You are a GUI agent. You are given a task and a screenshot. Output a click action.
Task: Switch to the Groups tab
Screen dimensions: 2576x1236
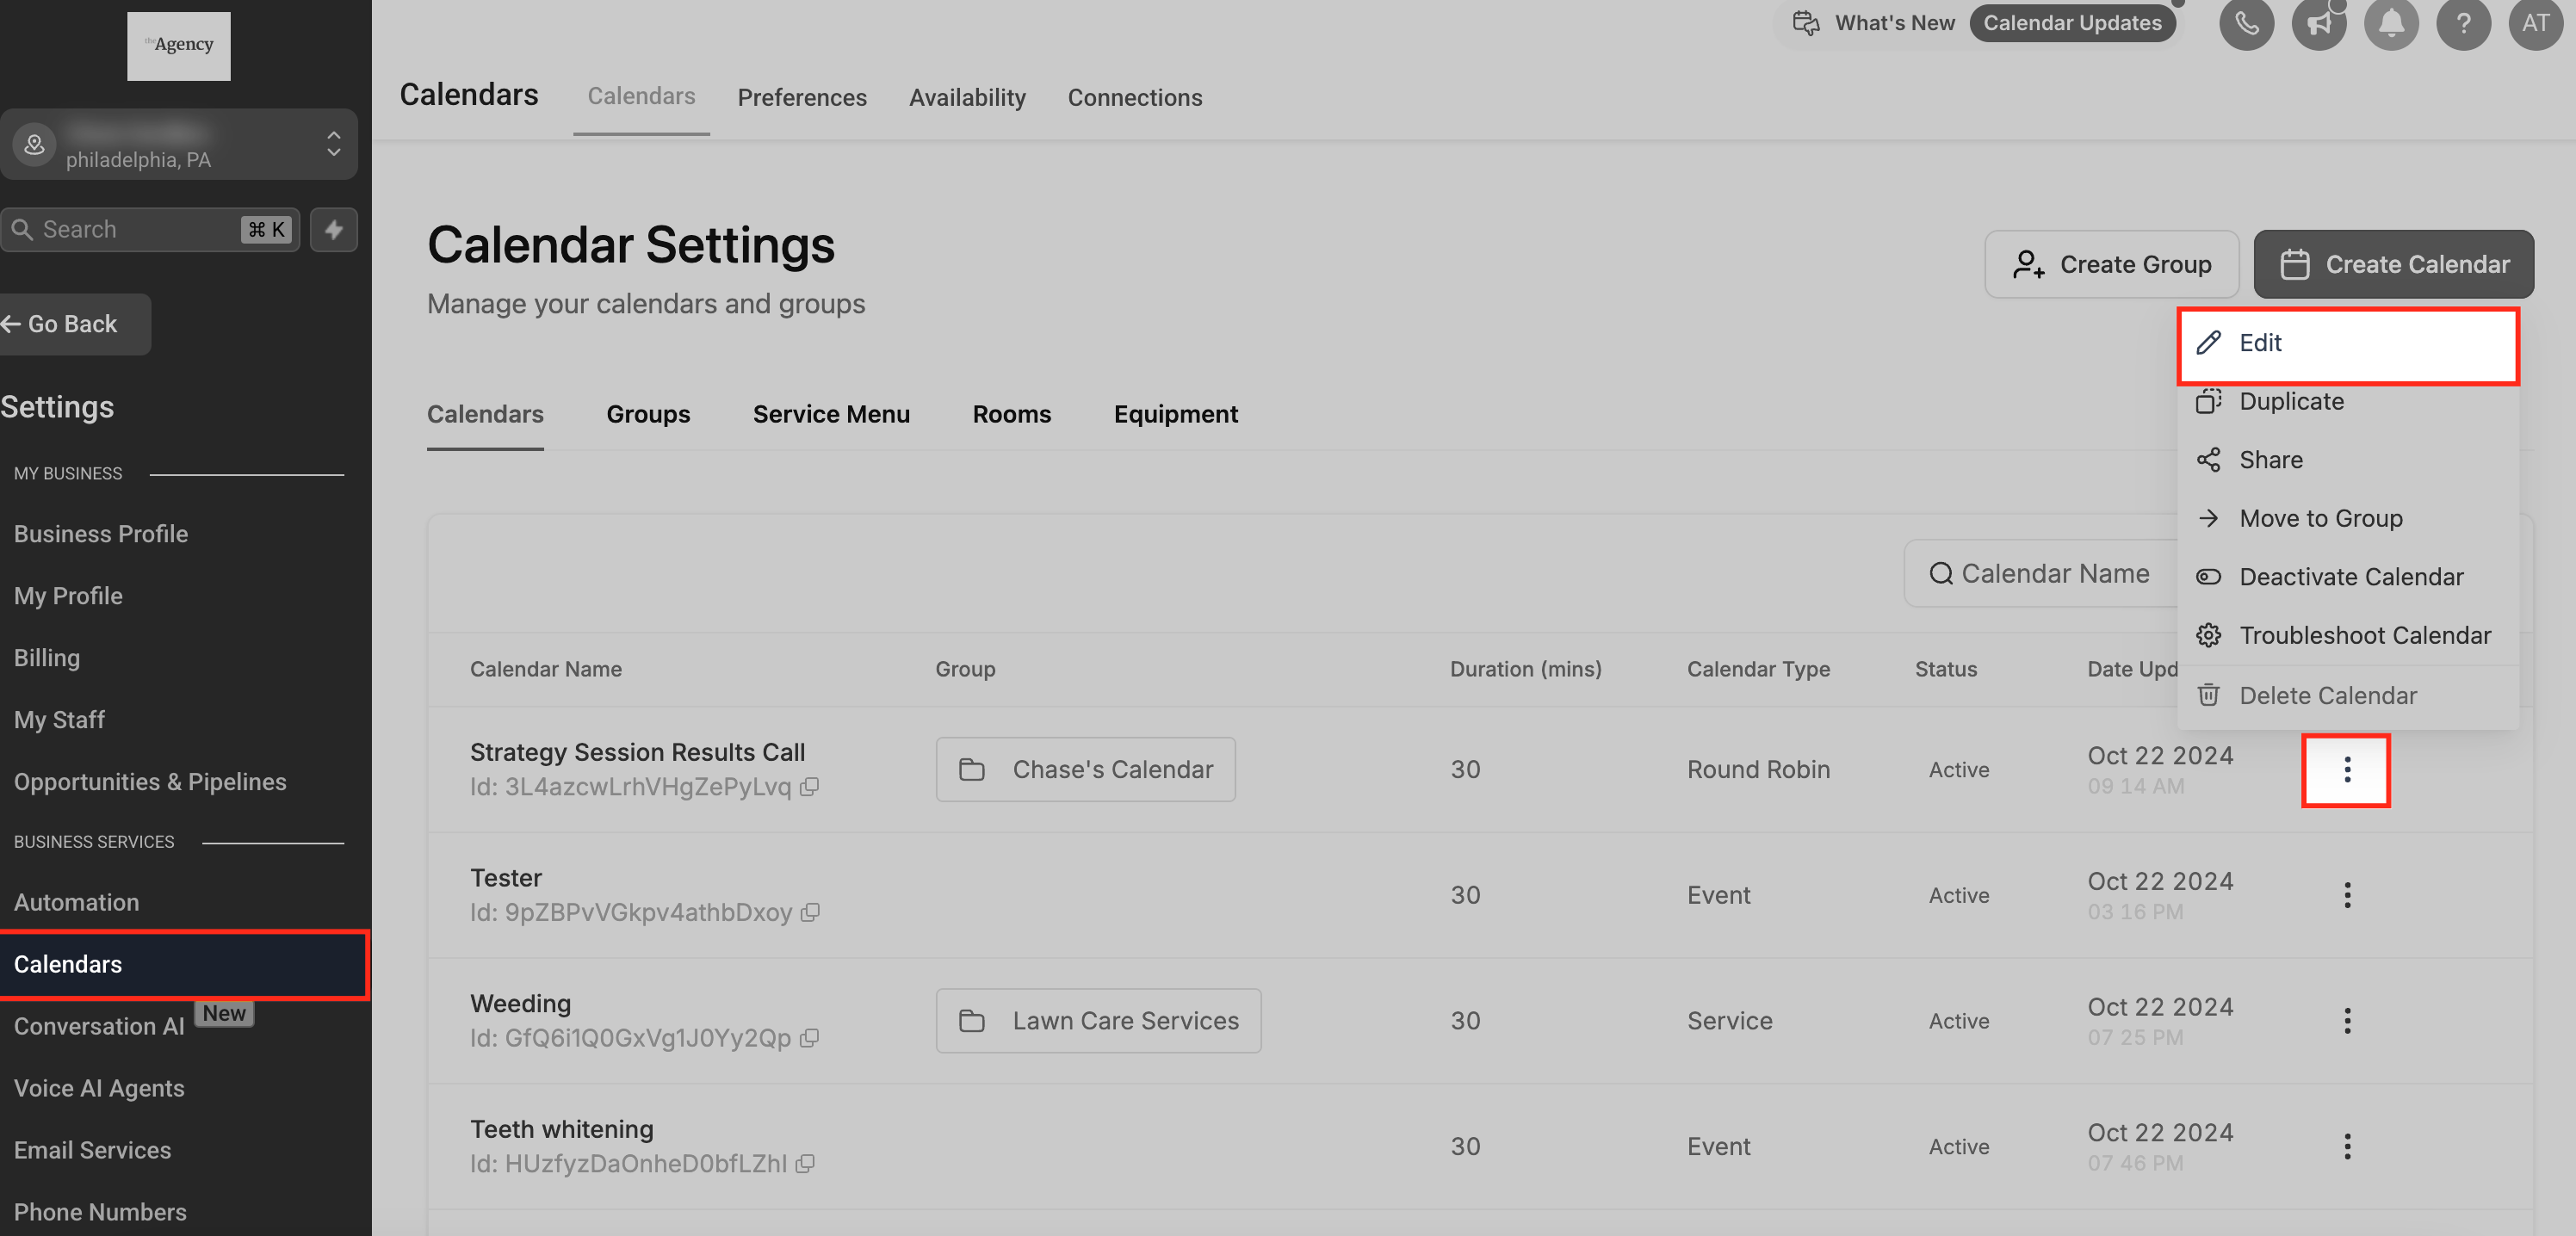point(648,414)
